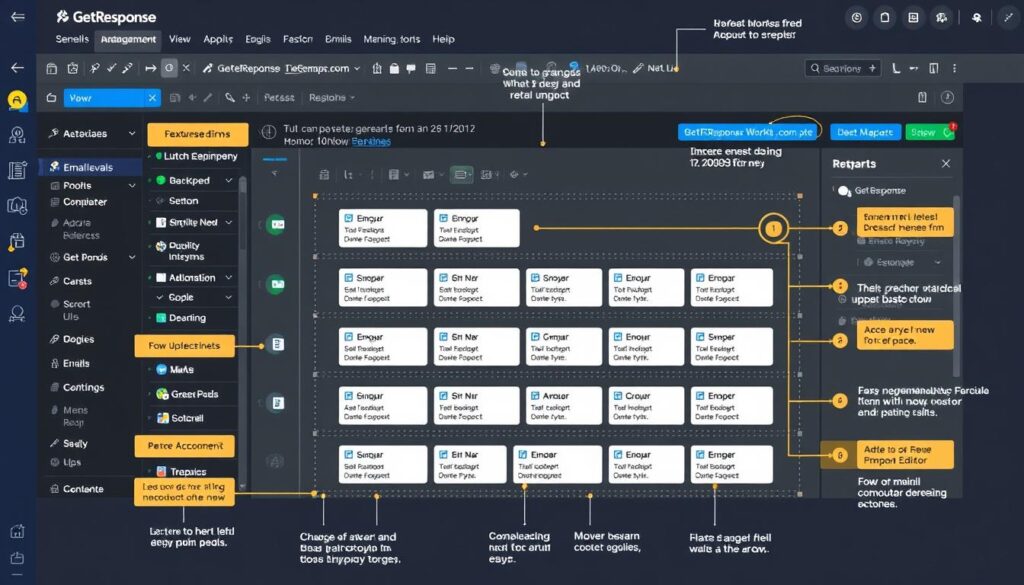1024x585 pixels.
Task: Click the green icon next to the first card row
Action: point(276,224)
